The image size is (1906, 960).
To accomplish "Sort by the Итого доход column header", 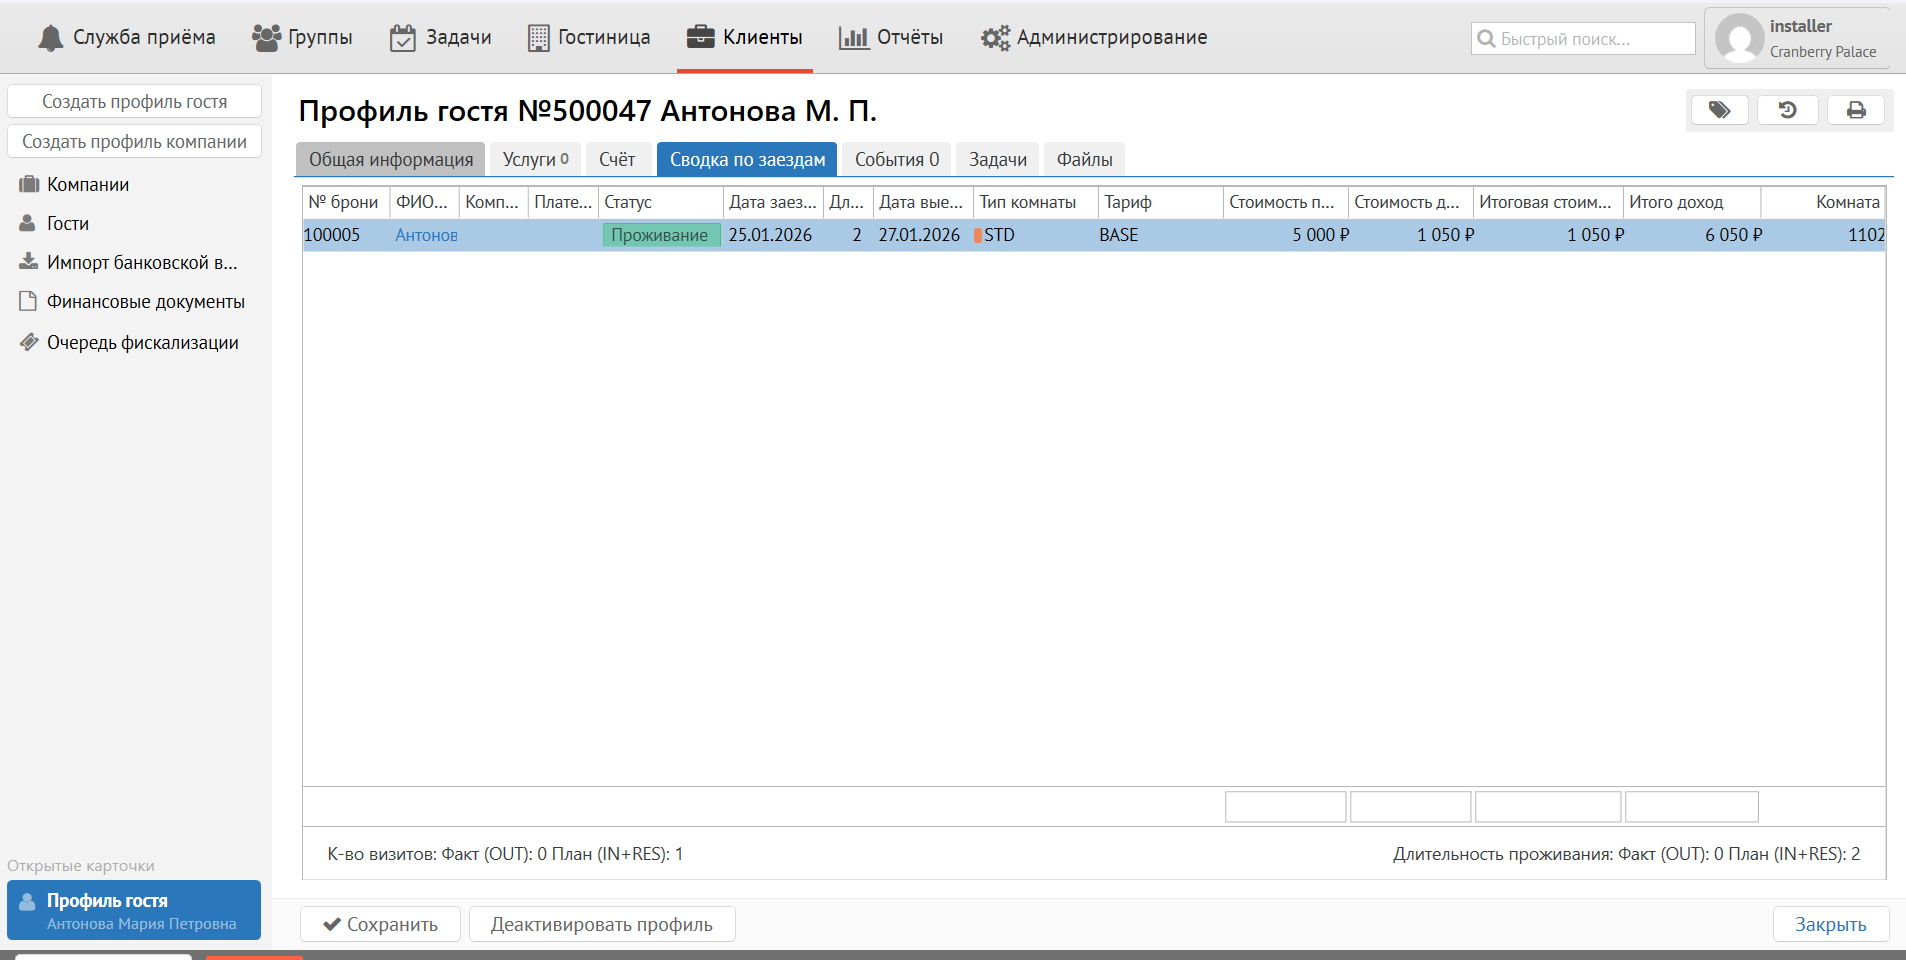I will [1692, 202].
